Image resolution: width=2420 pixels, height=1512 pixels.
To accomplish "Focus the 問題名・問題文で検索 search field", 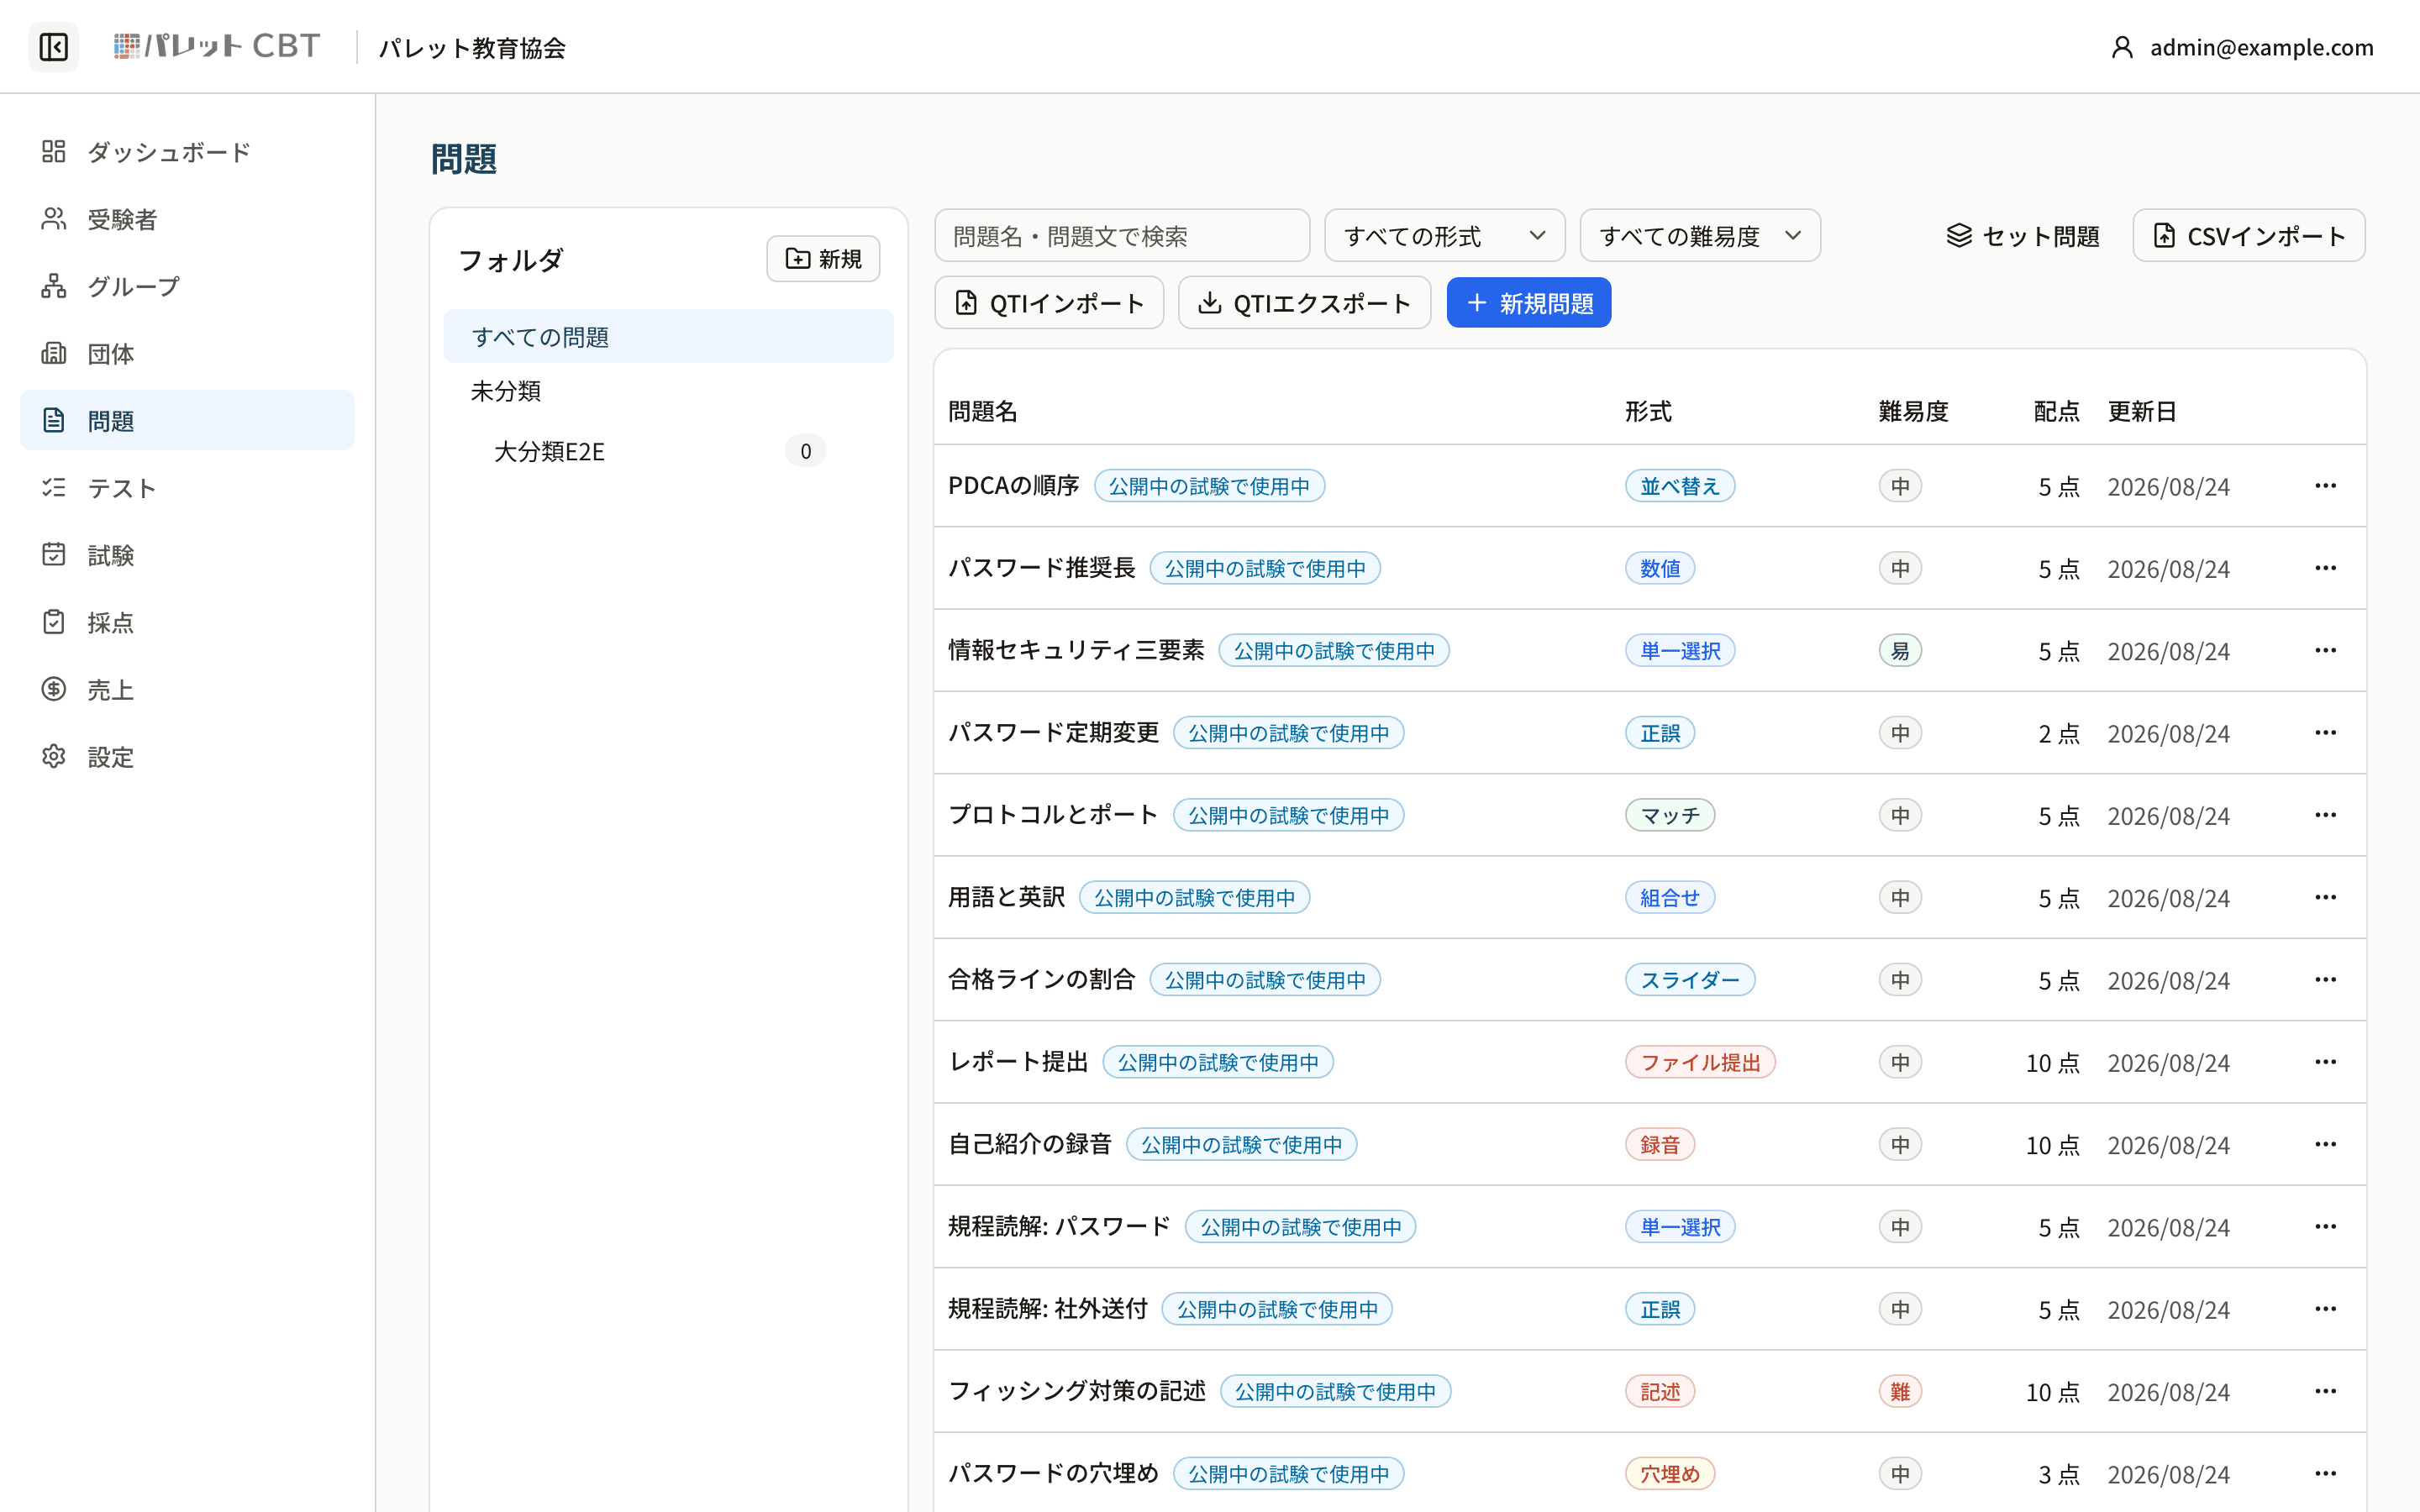I will pyautogui.click(x=1122, y=236).
